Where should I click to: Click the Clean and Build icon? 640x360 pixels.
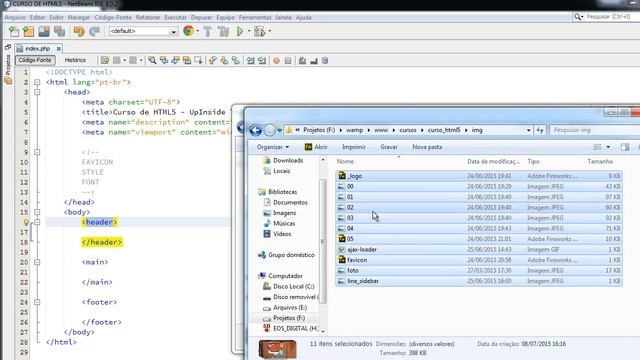point(223,31)
